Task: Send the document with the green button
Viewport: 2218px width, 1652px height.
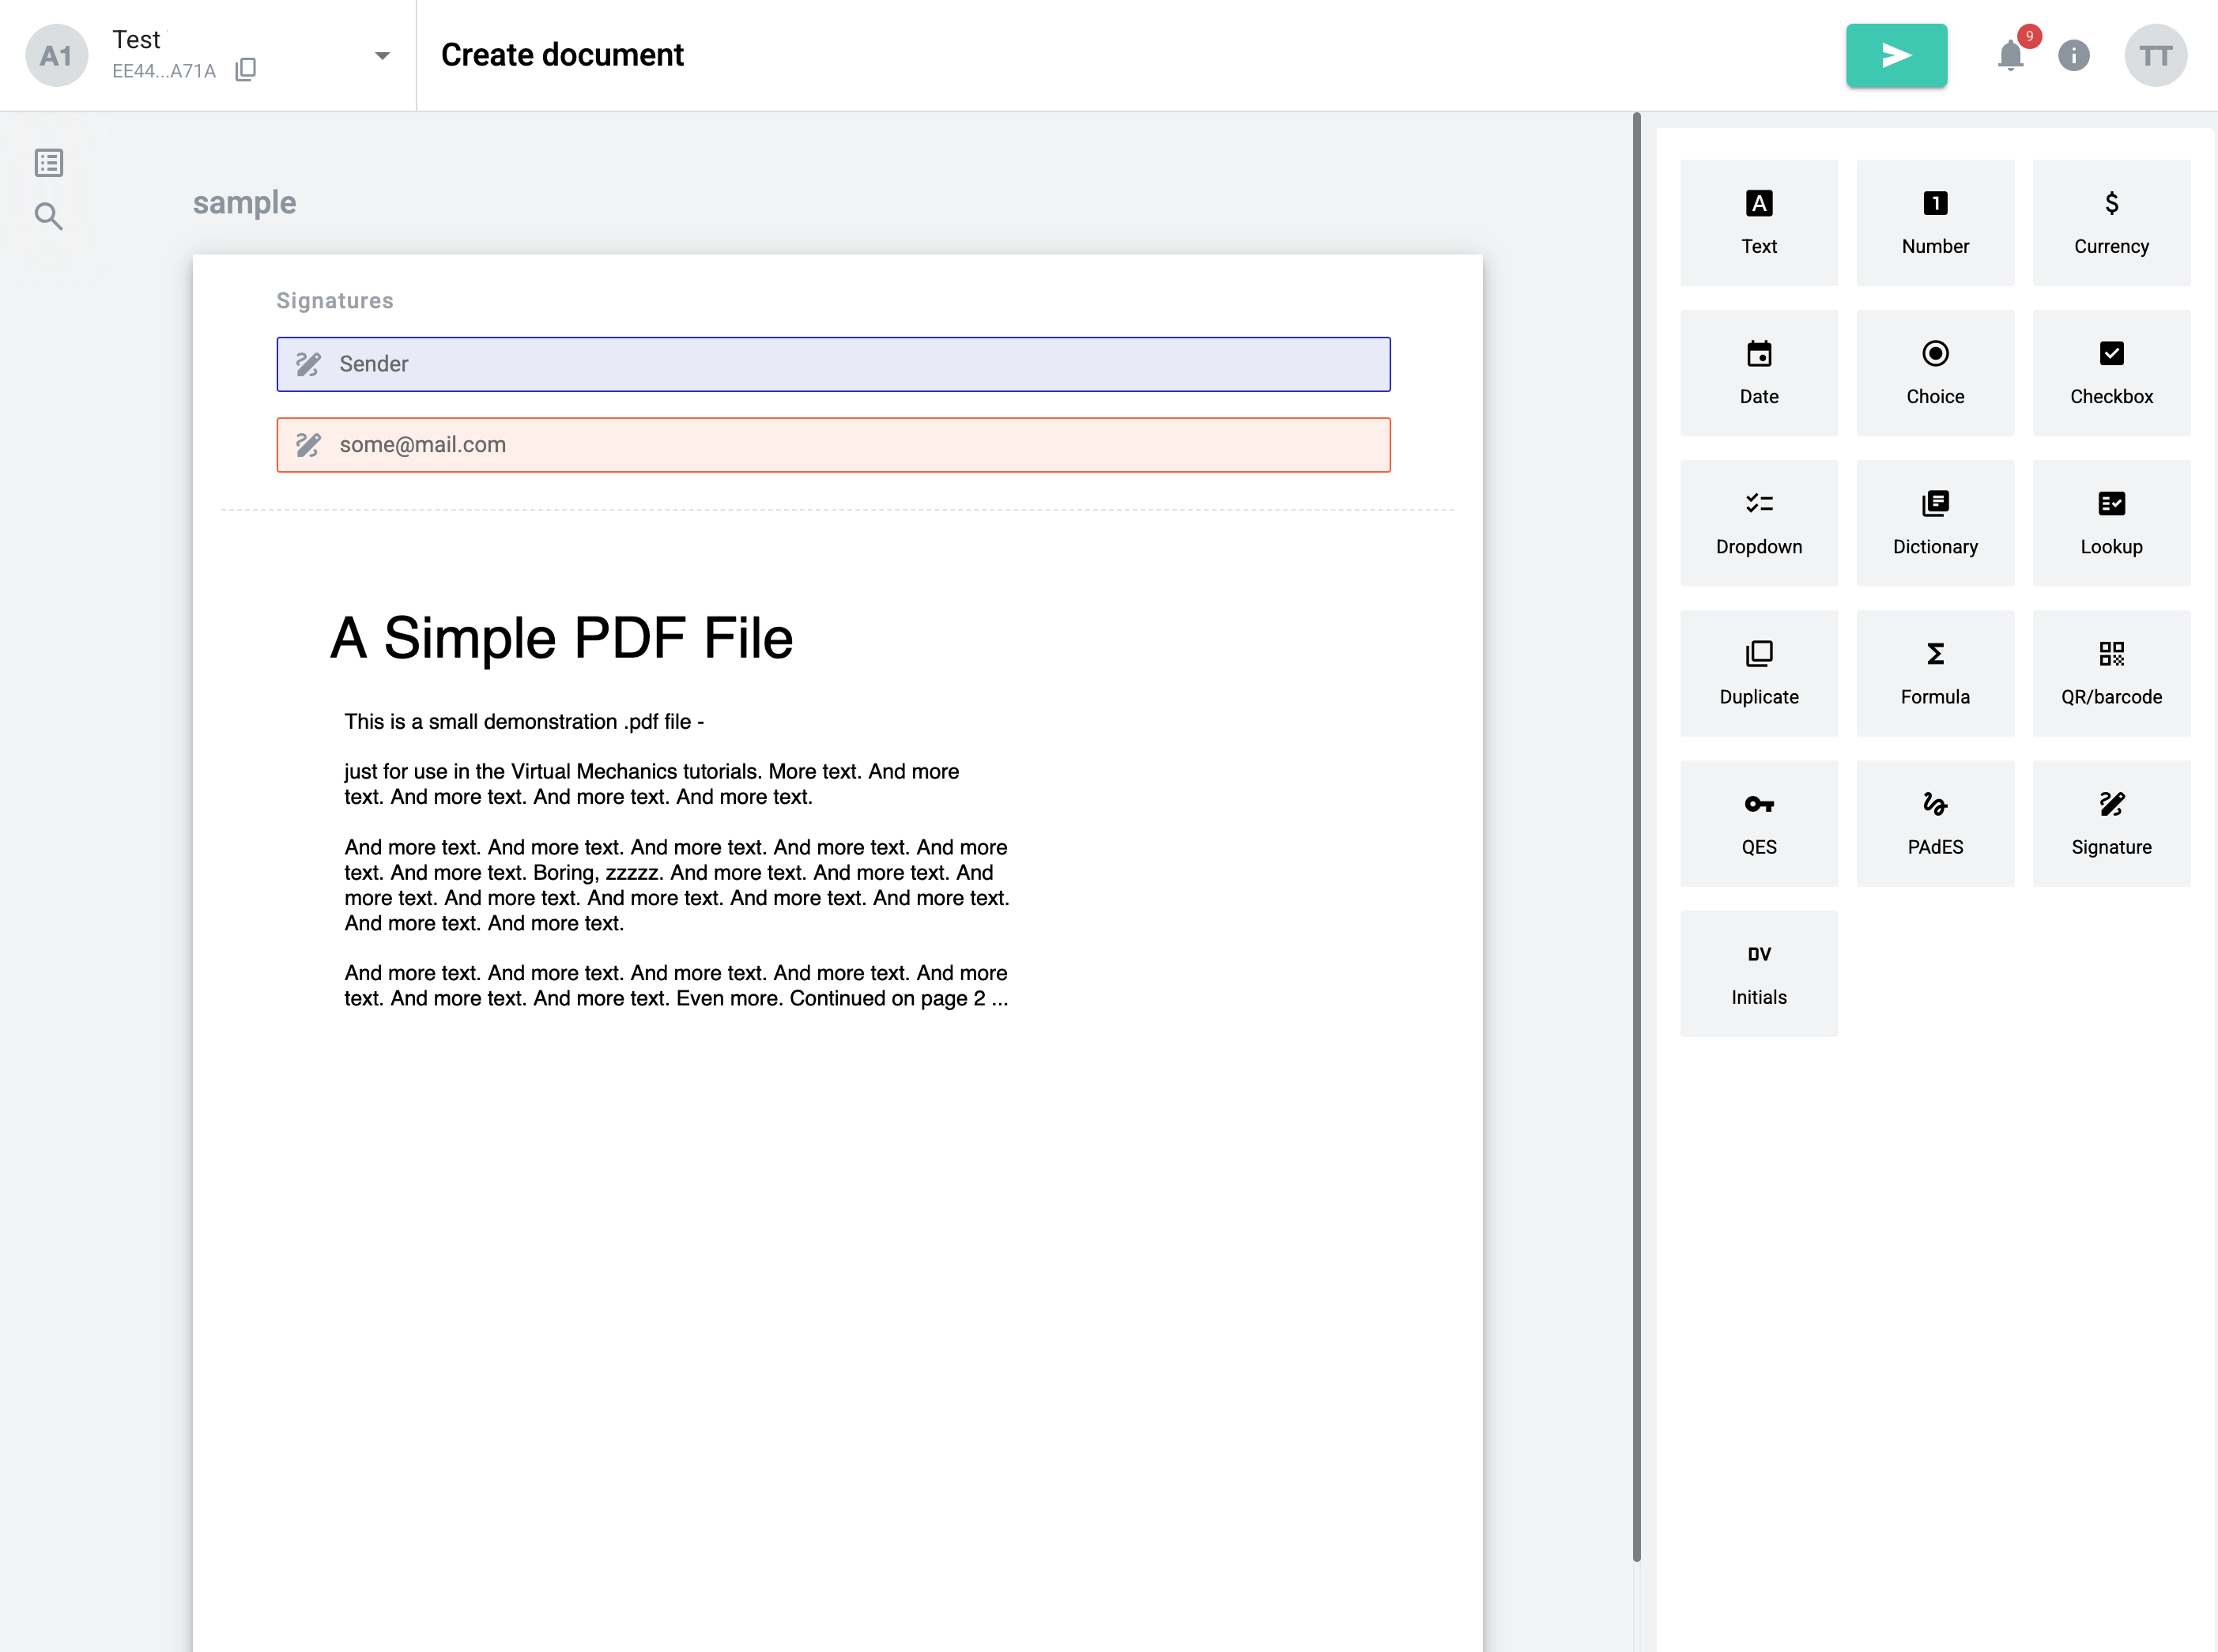Action: [1896, 55]
